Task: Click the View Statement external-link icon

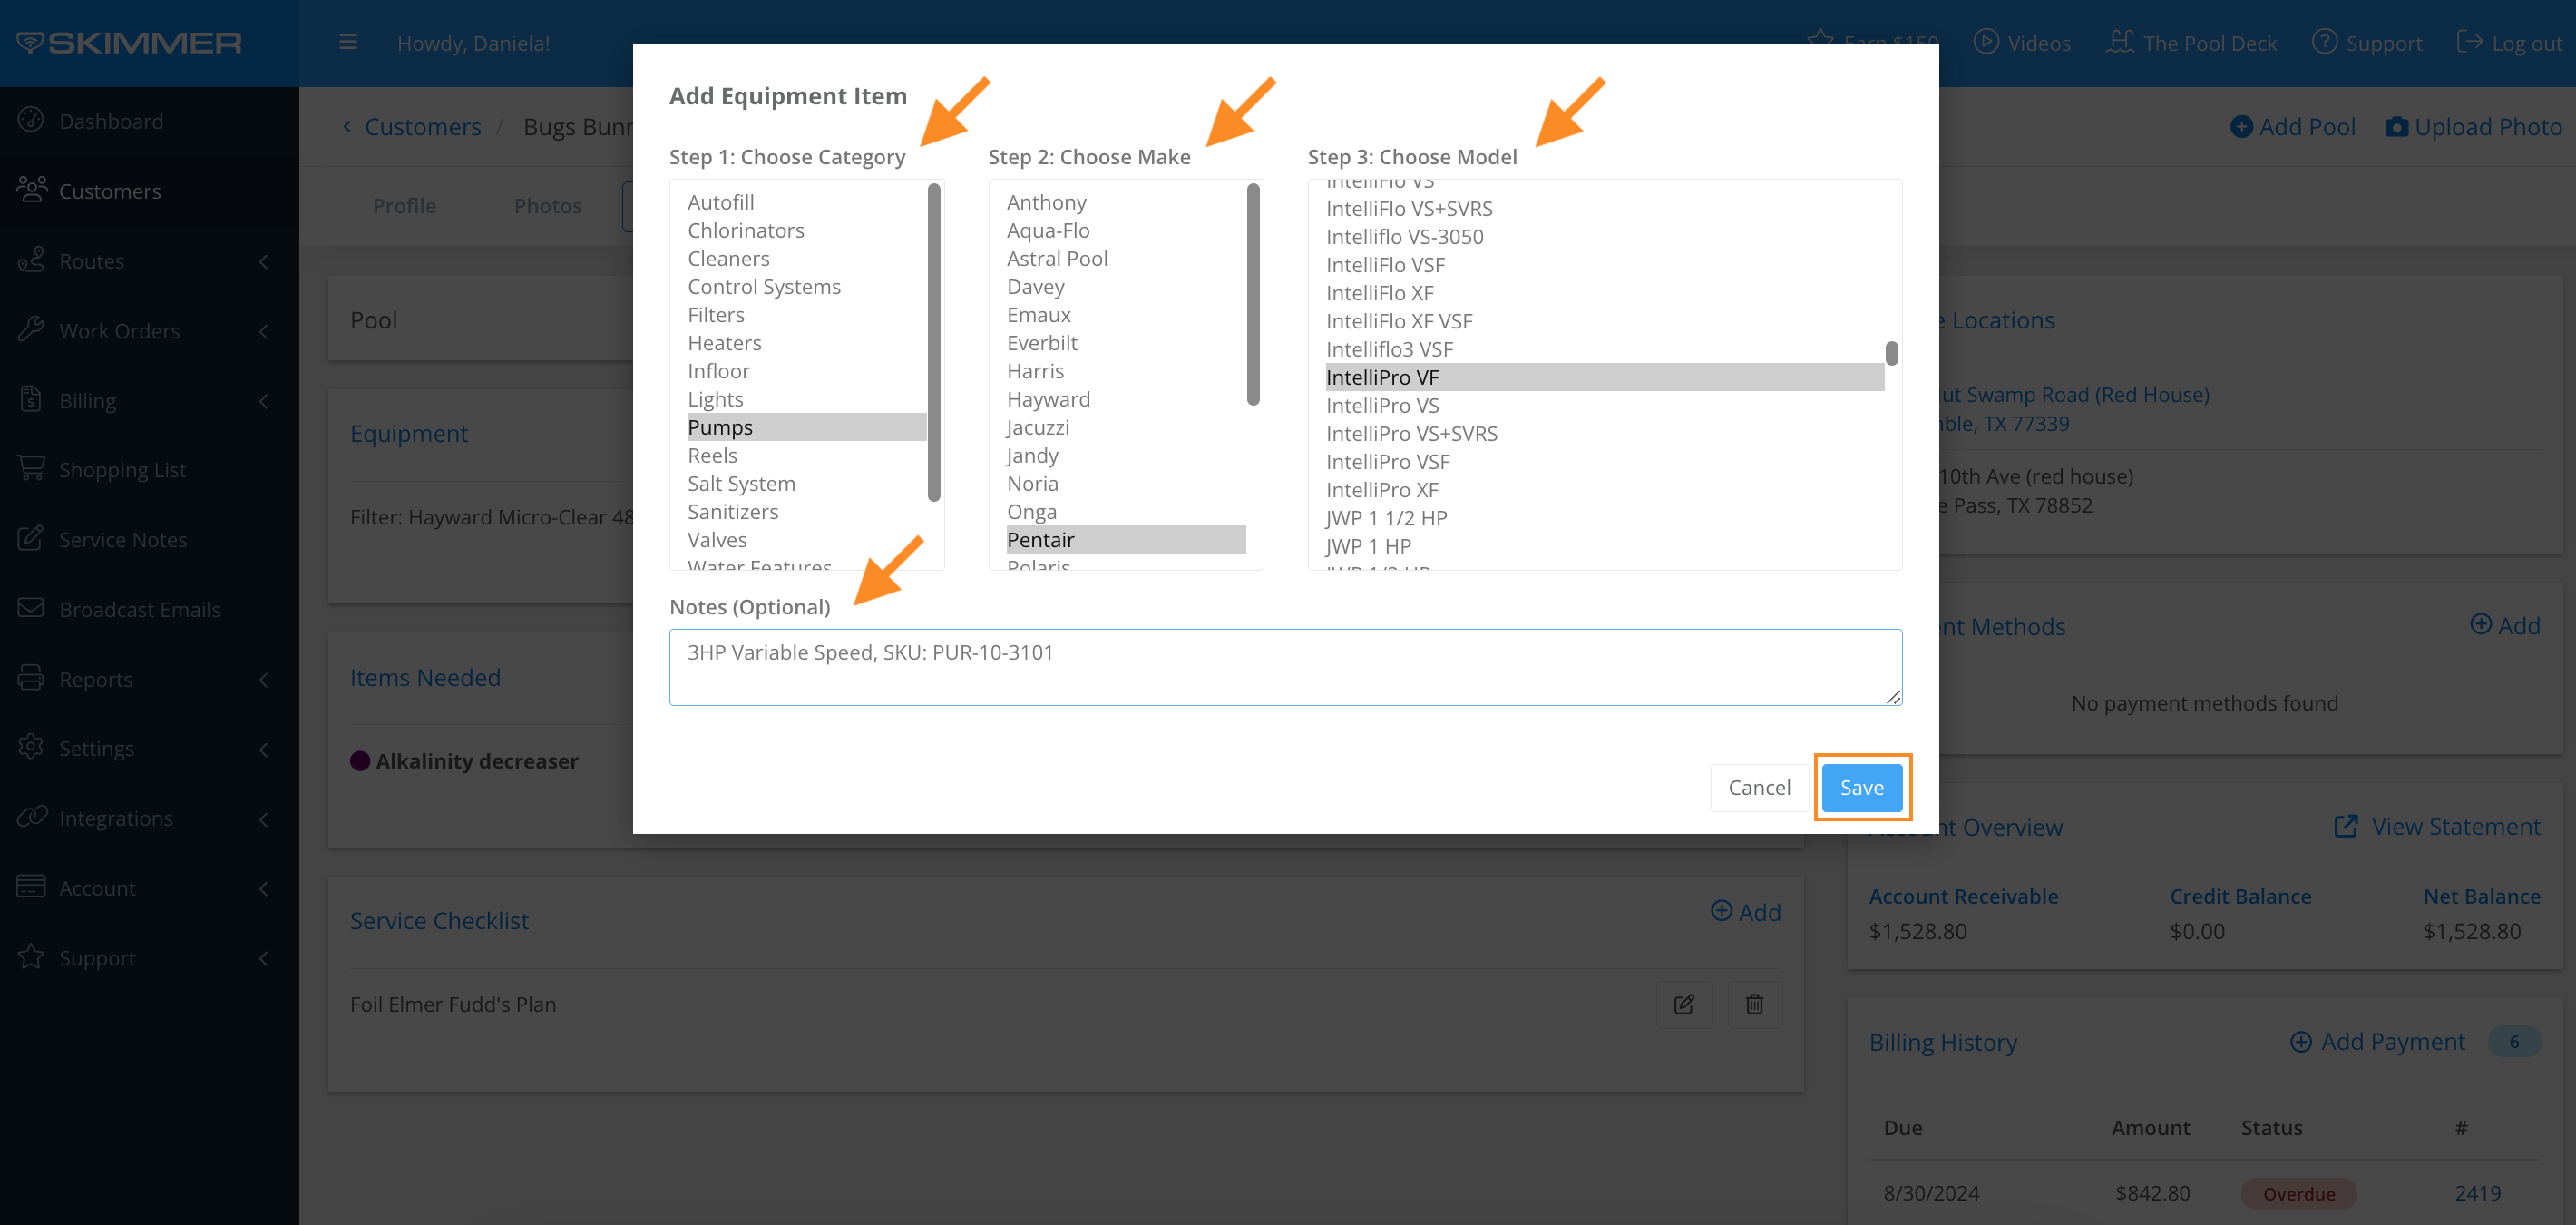Action: (2346, 827)
